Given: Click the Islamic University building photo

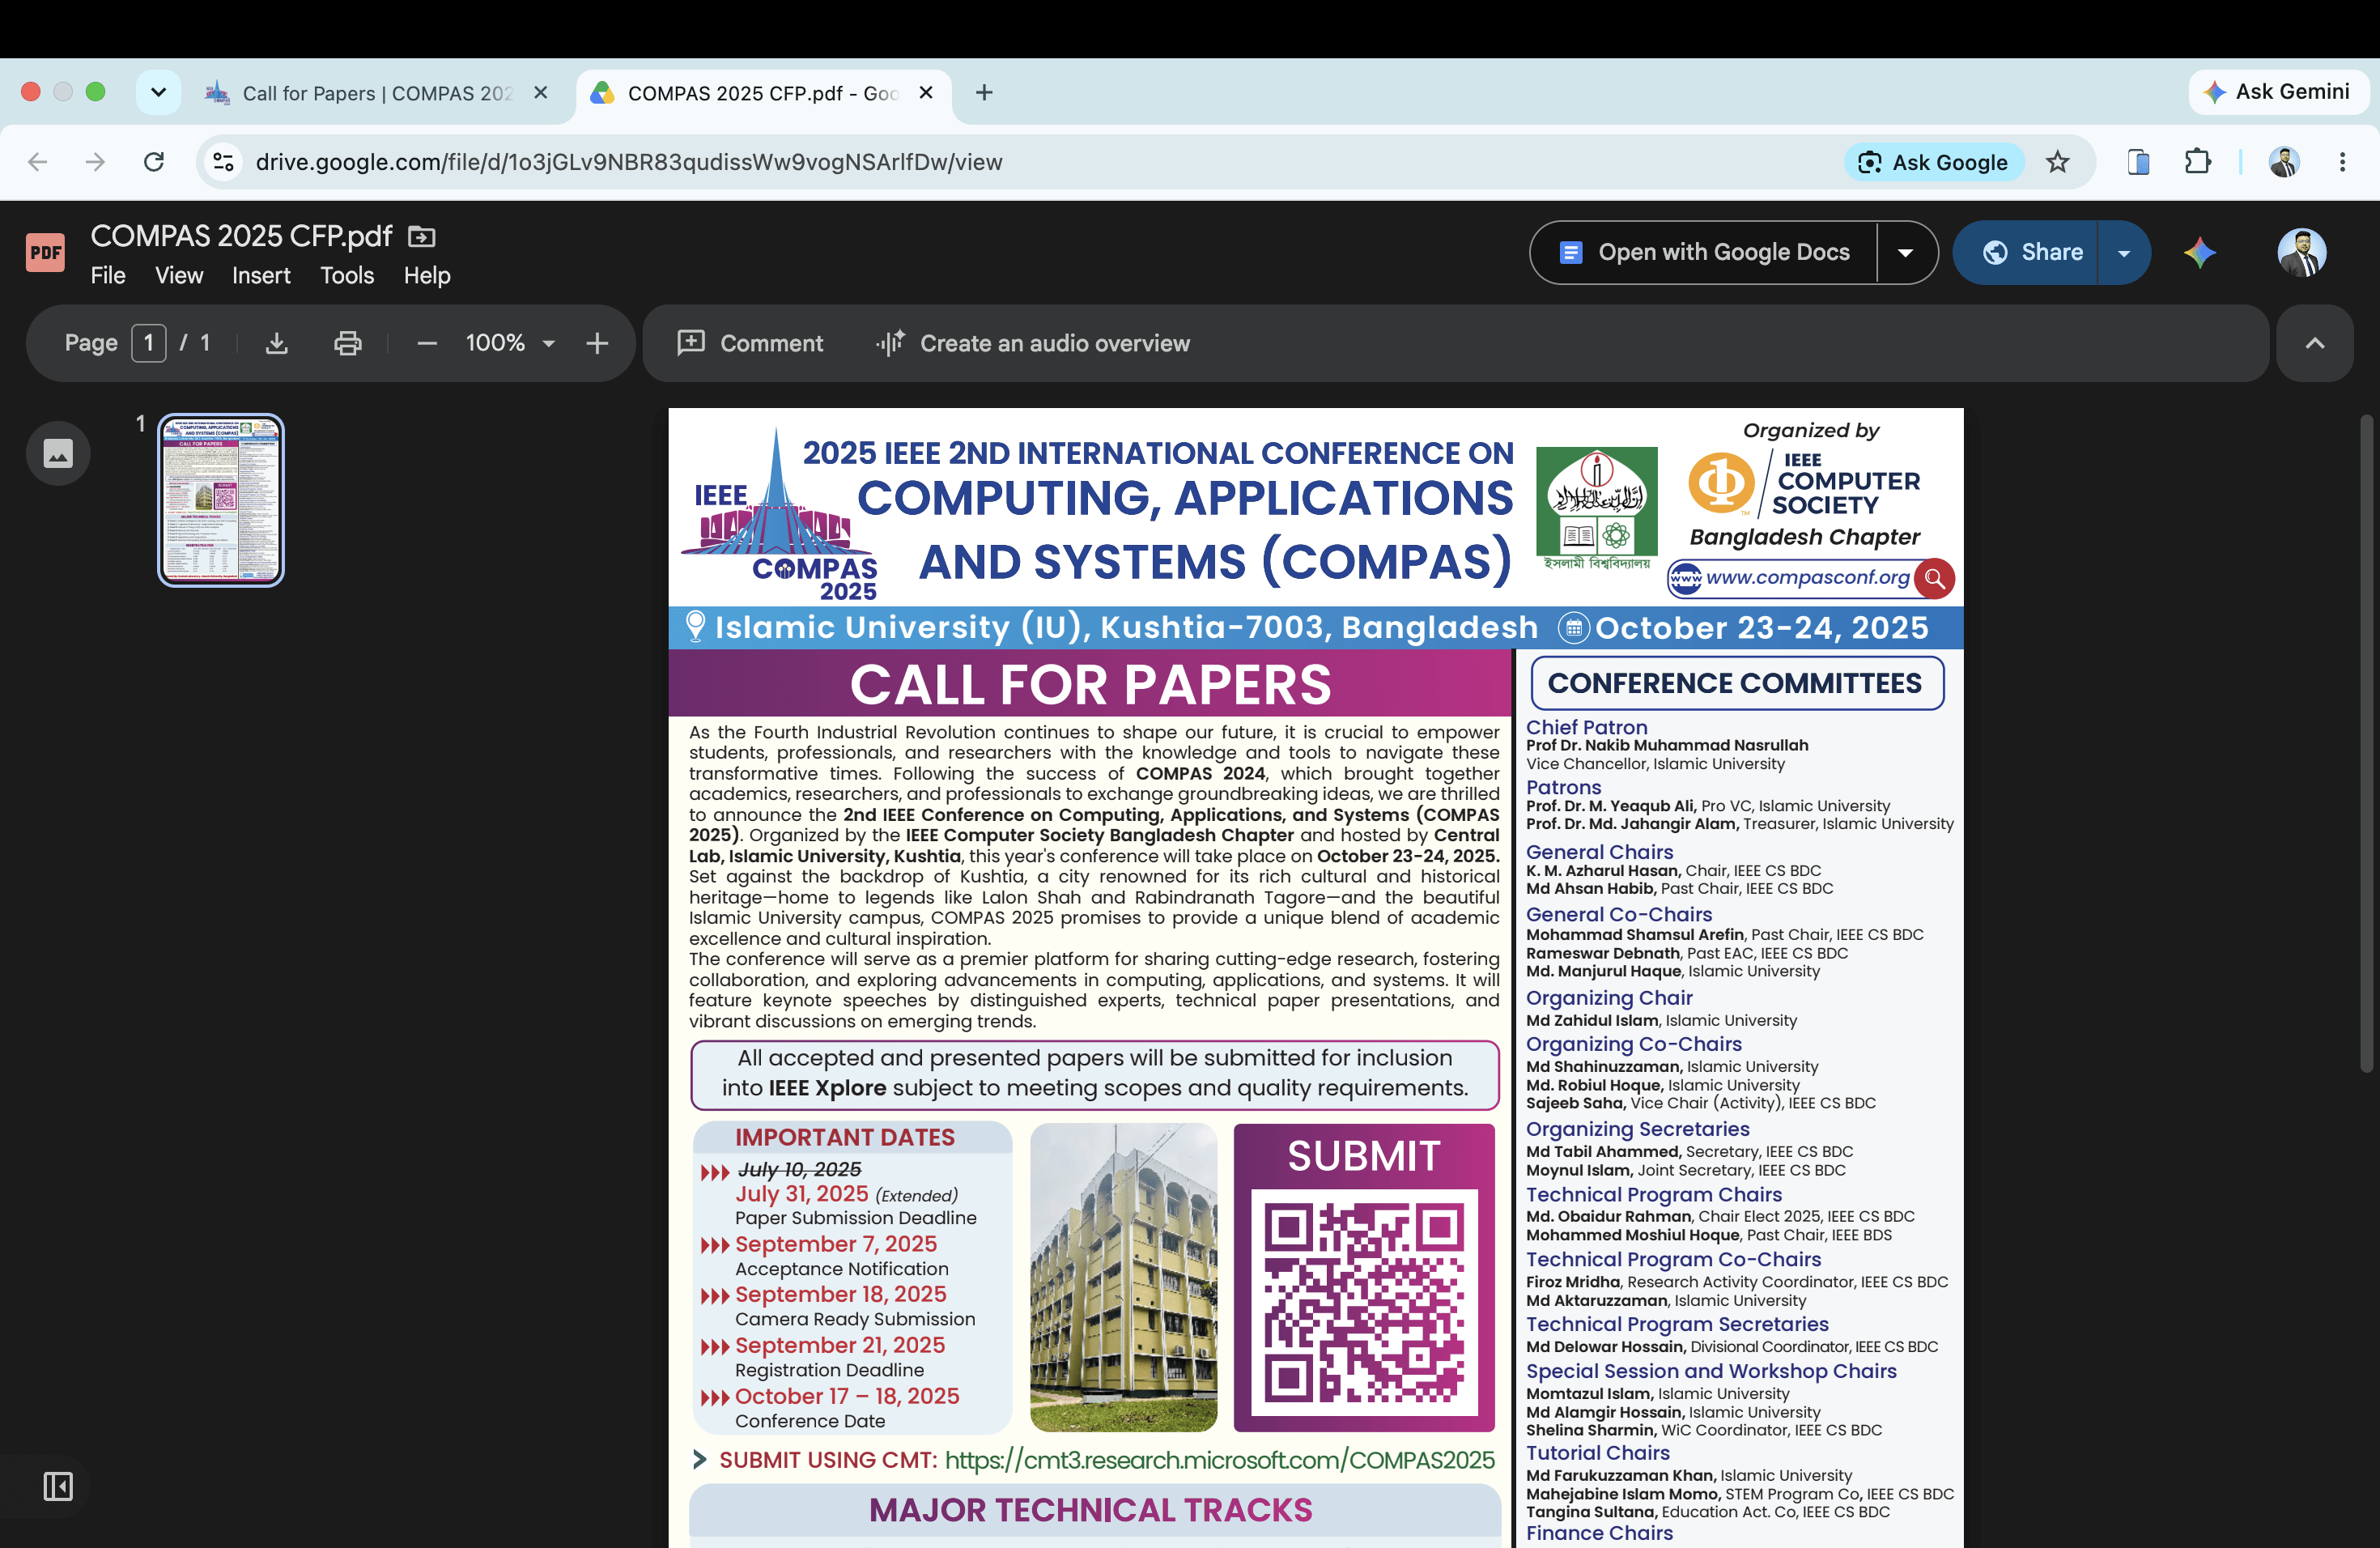Looking at the screenshot, I should point(1123,1277).
